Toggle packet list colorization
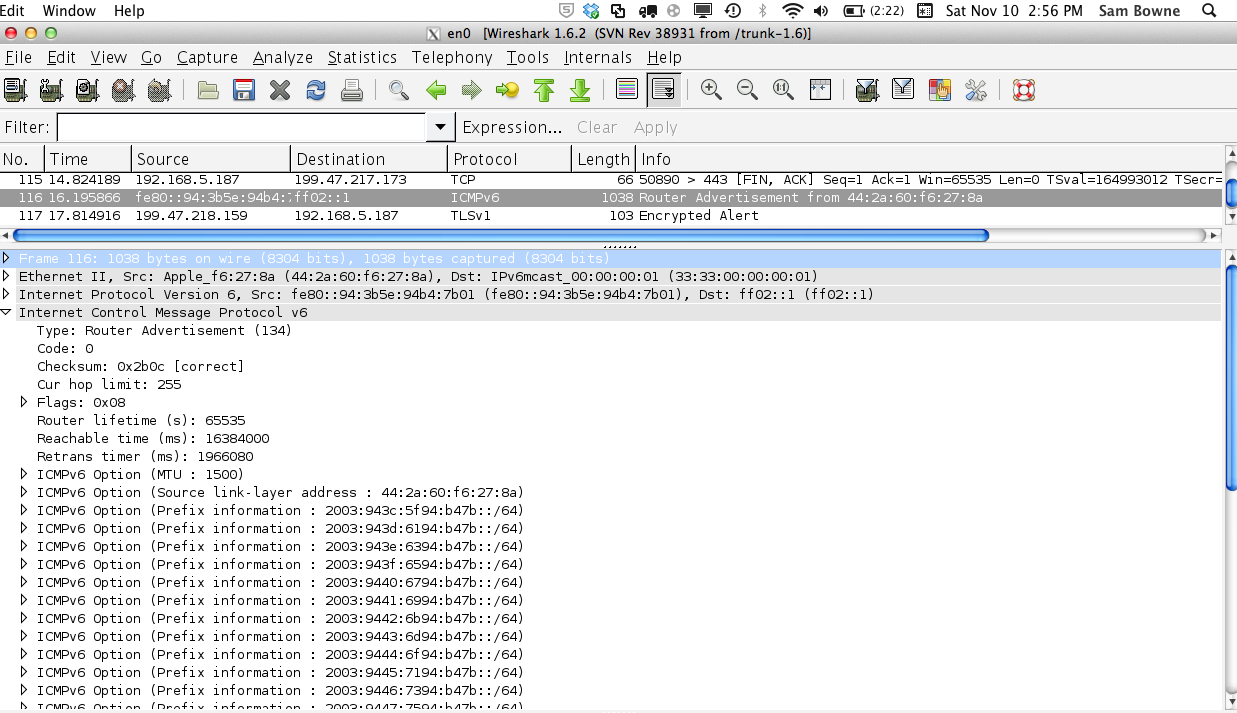This screenshot has width=1237, height=713. 627,91
